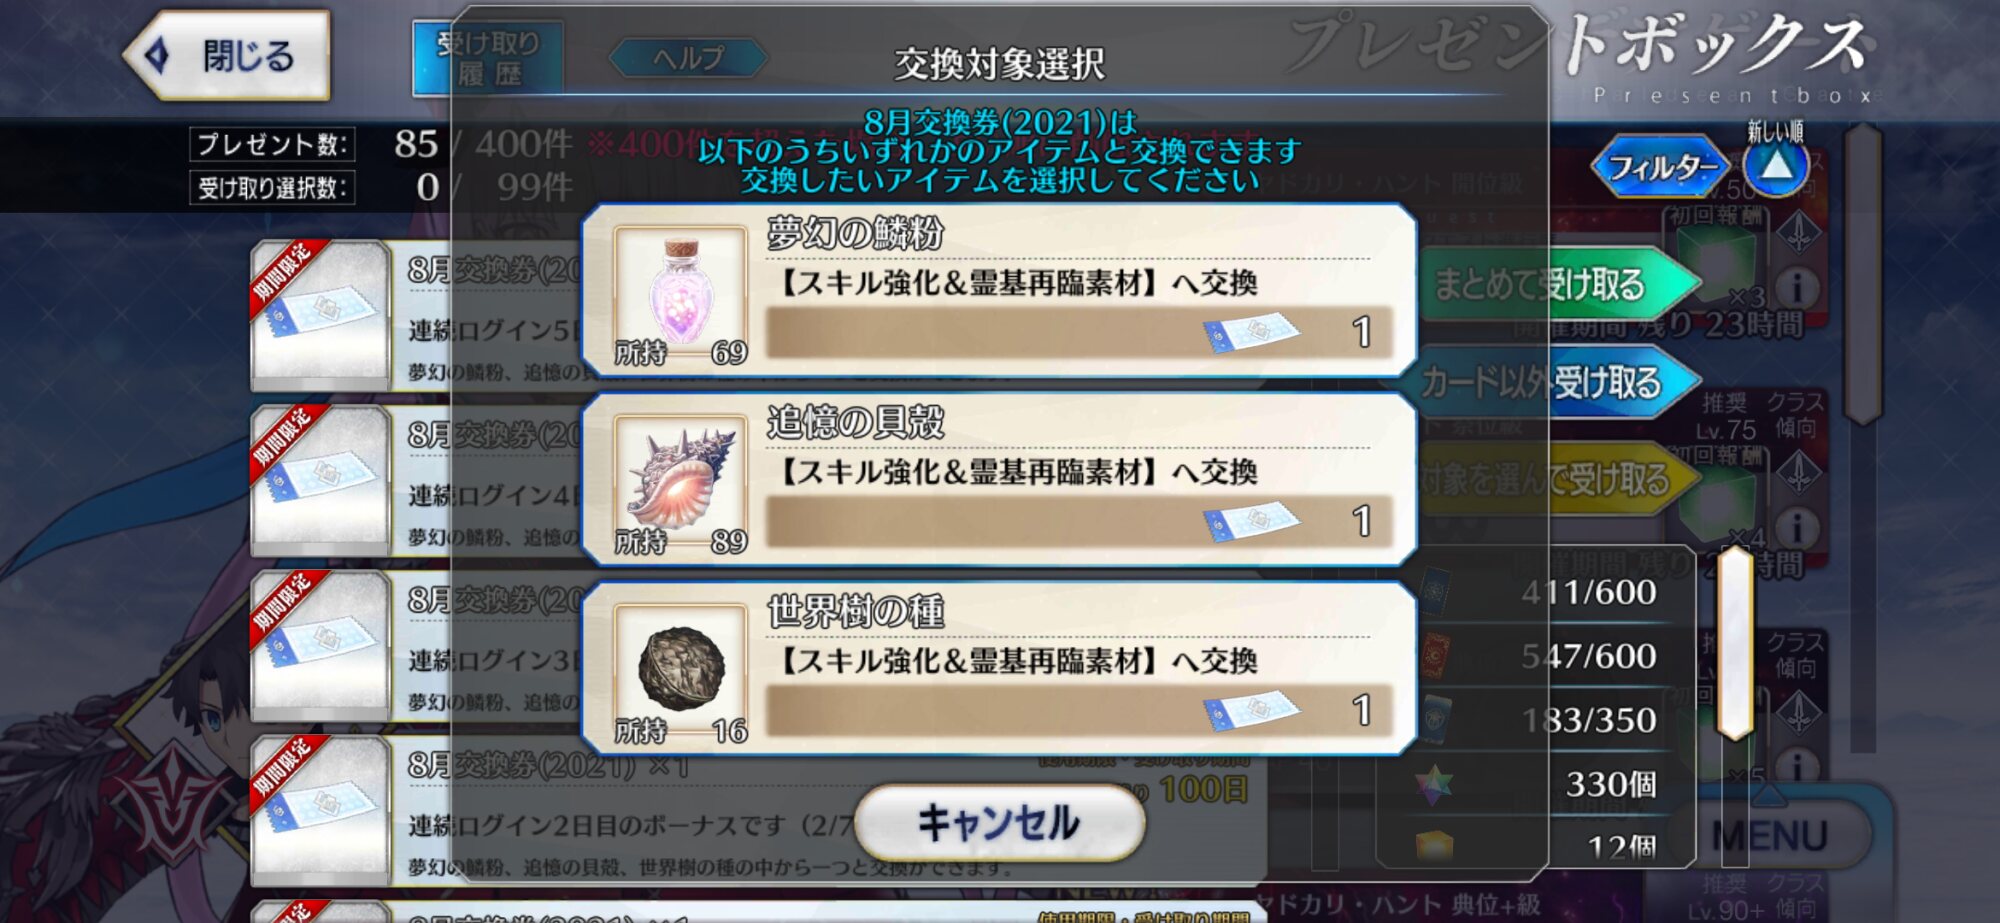Select the 世界樹の種 seed item icon
Image resolution: width=2000 pixels, height=923 pixels.
pos(680,671)
